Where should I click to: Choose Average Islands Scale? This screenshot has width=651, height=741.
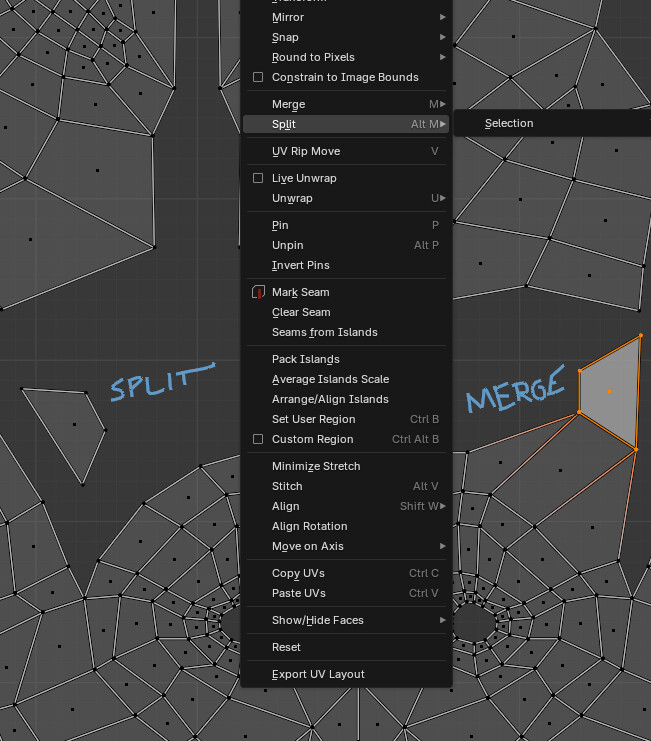[346, 379]
